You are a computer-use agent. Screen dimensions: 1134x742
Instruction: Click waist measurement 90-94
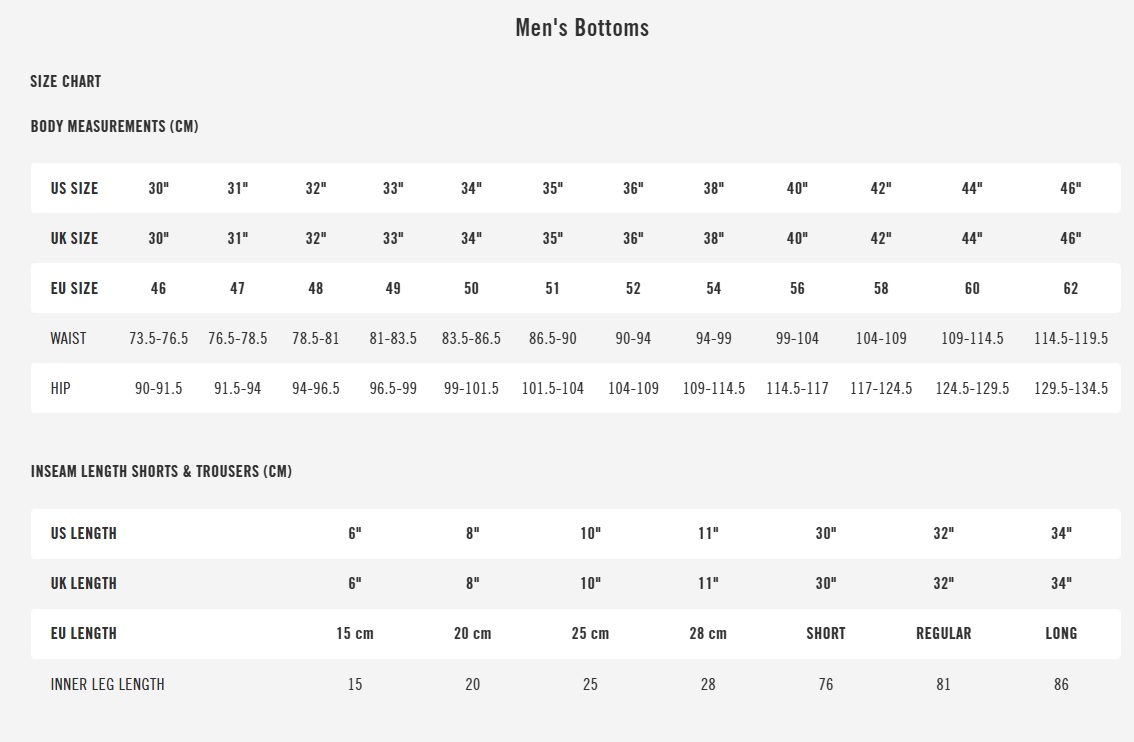click(x=633, y=338)
